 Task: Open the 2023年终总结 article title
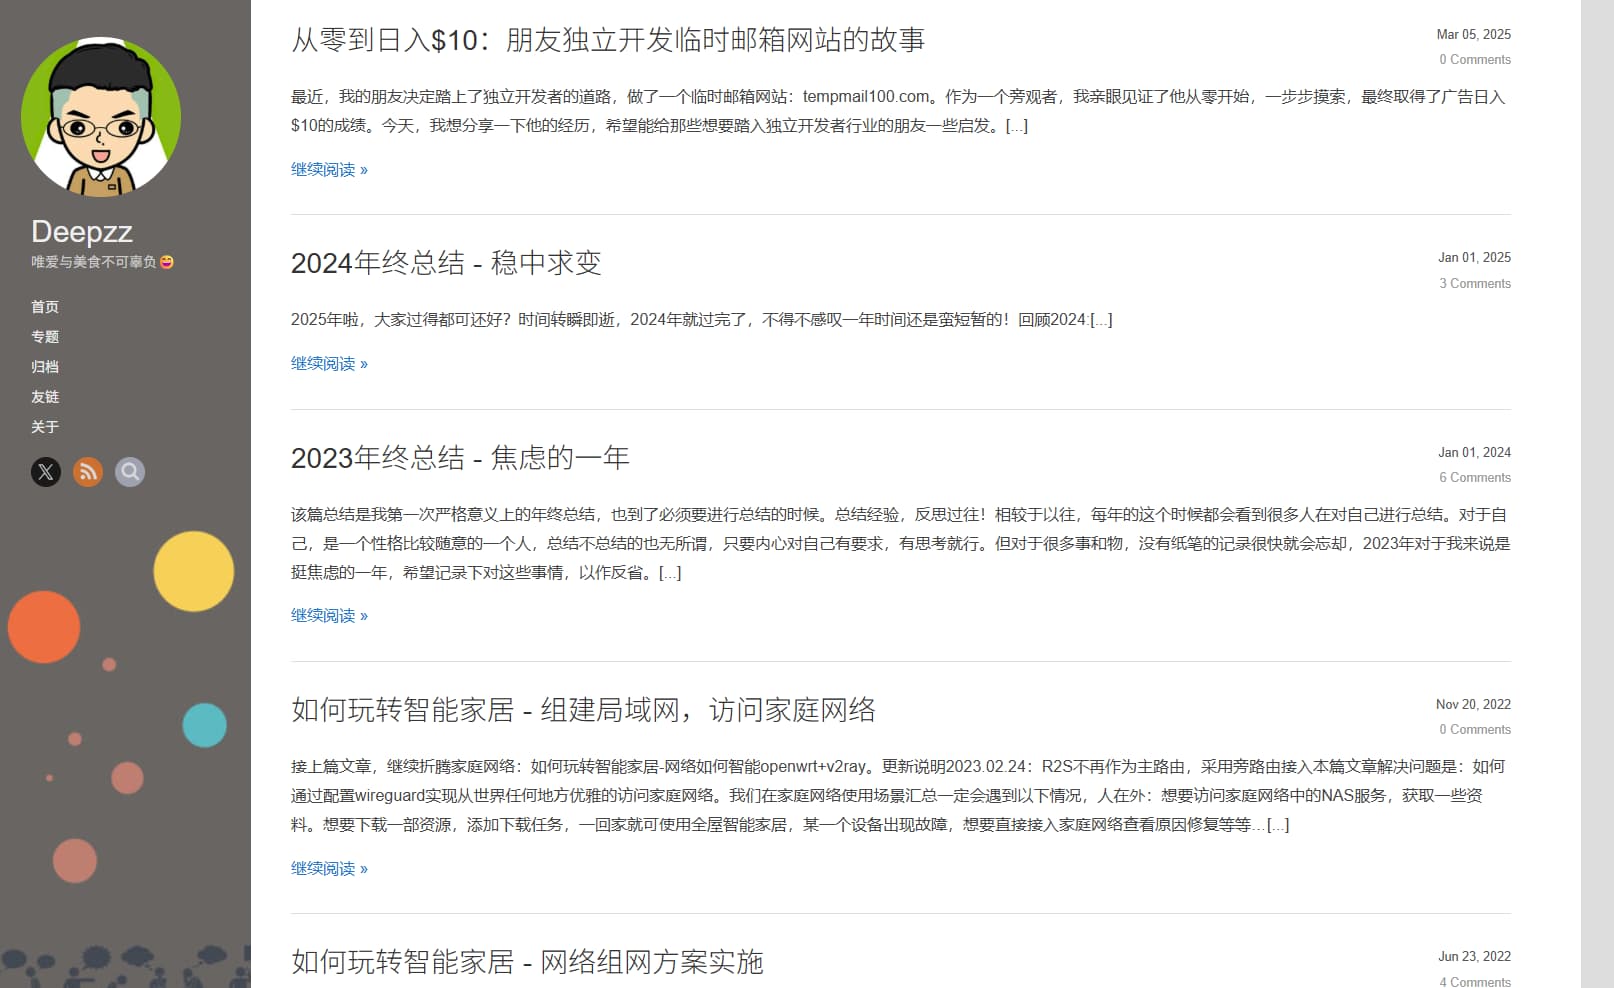tap(460, 457)
